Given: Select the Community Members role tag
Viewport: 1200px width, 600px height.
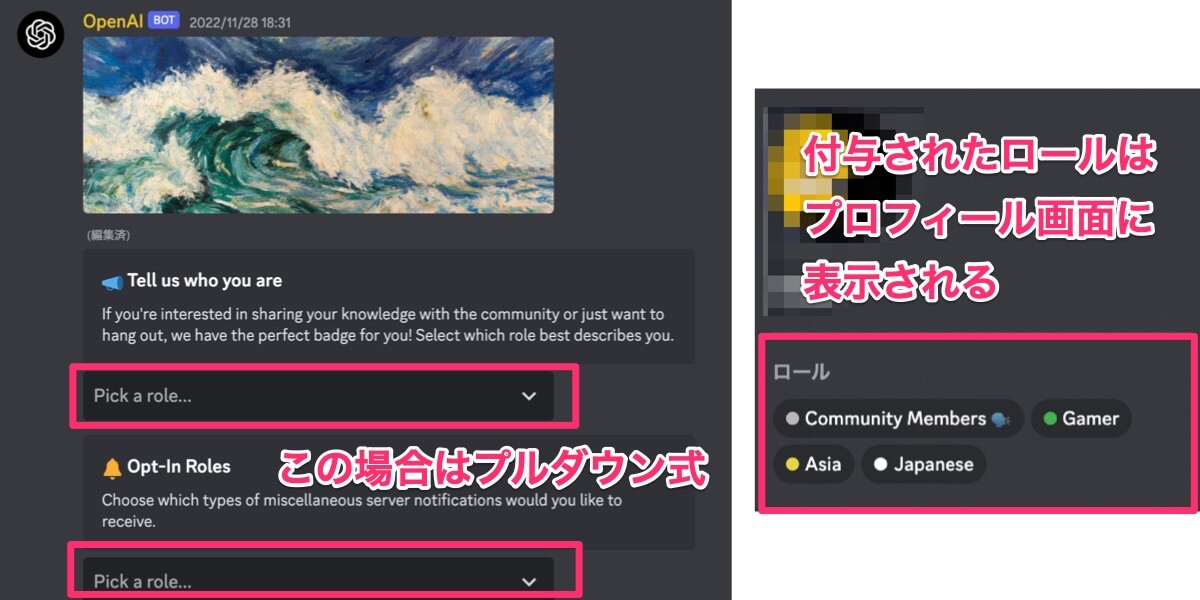Looking at the screenshot, I should tap(897, 419).
